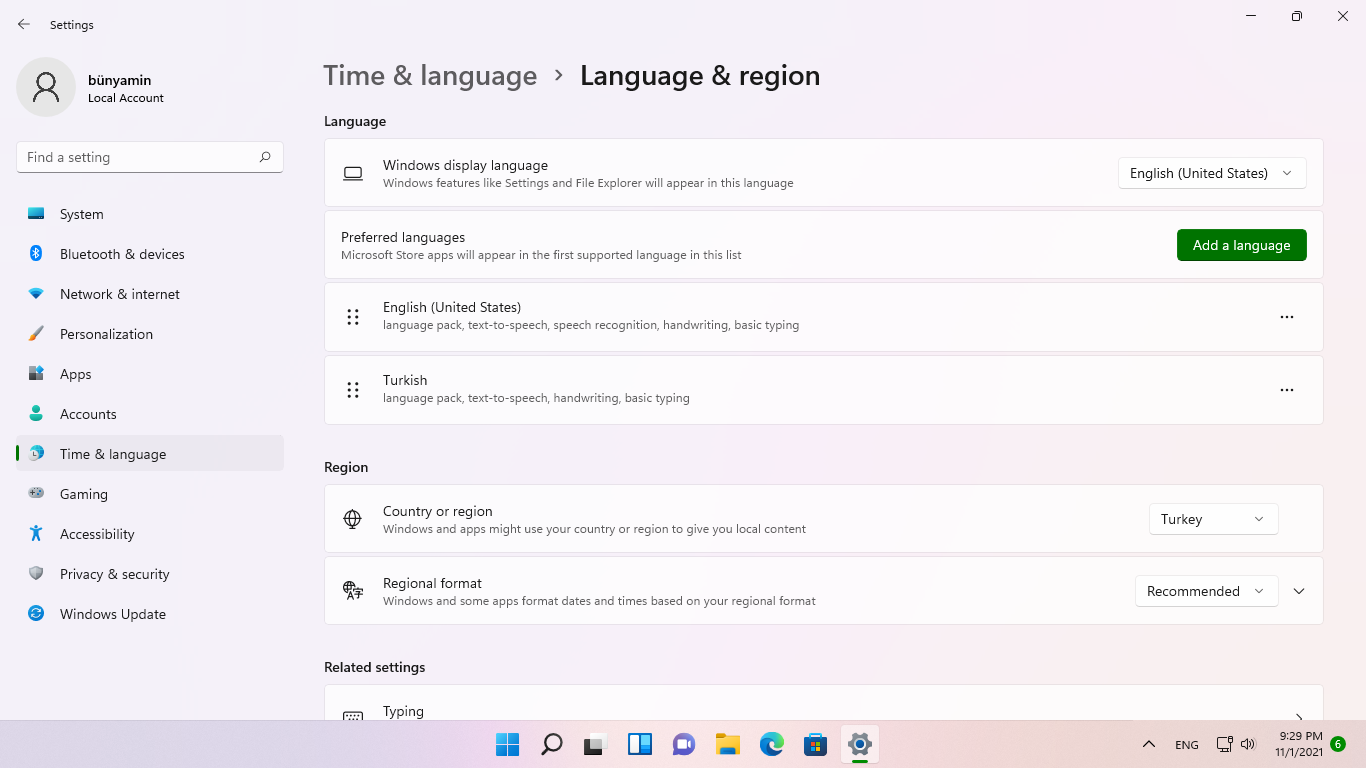Open more options for Turkish

tap(1287, 390)
